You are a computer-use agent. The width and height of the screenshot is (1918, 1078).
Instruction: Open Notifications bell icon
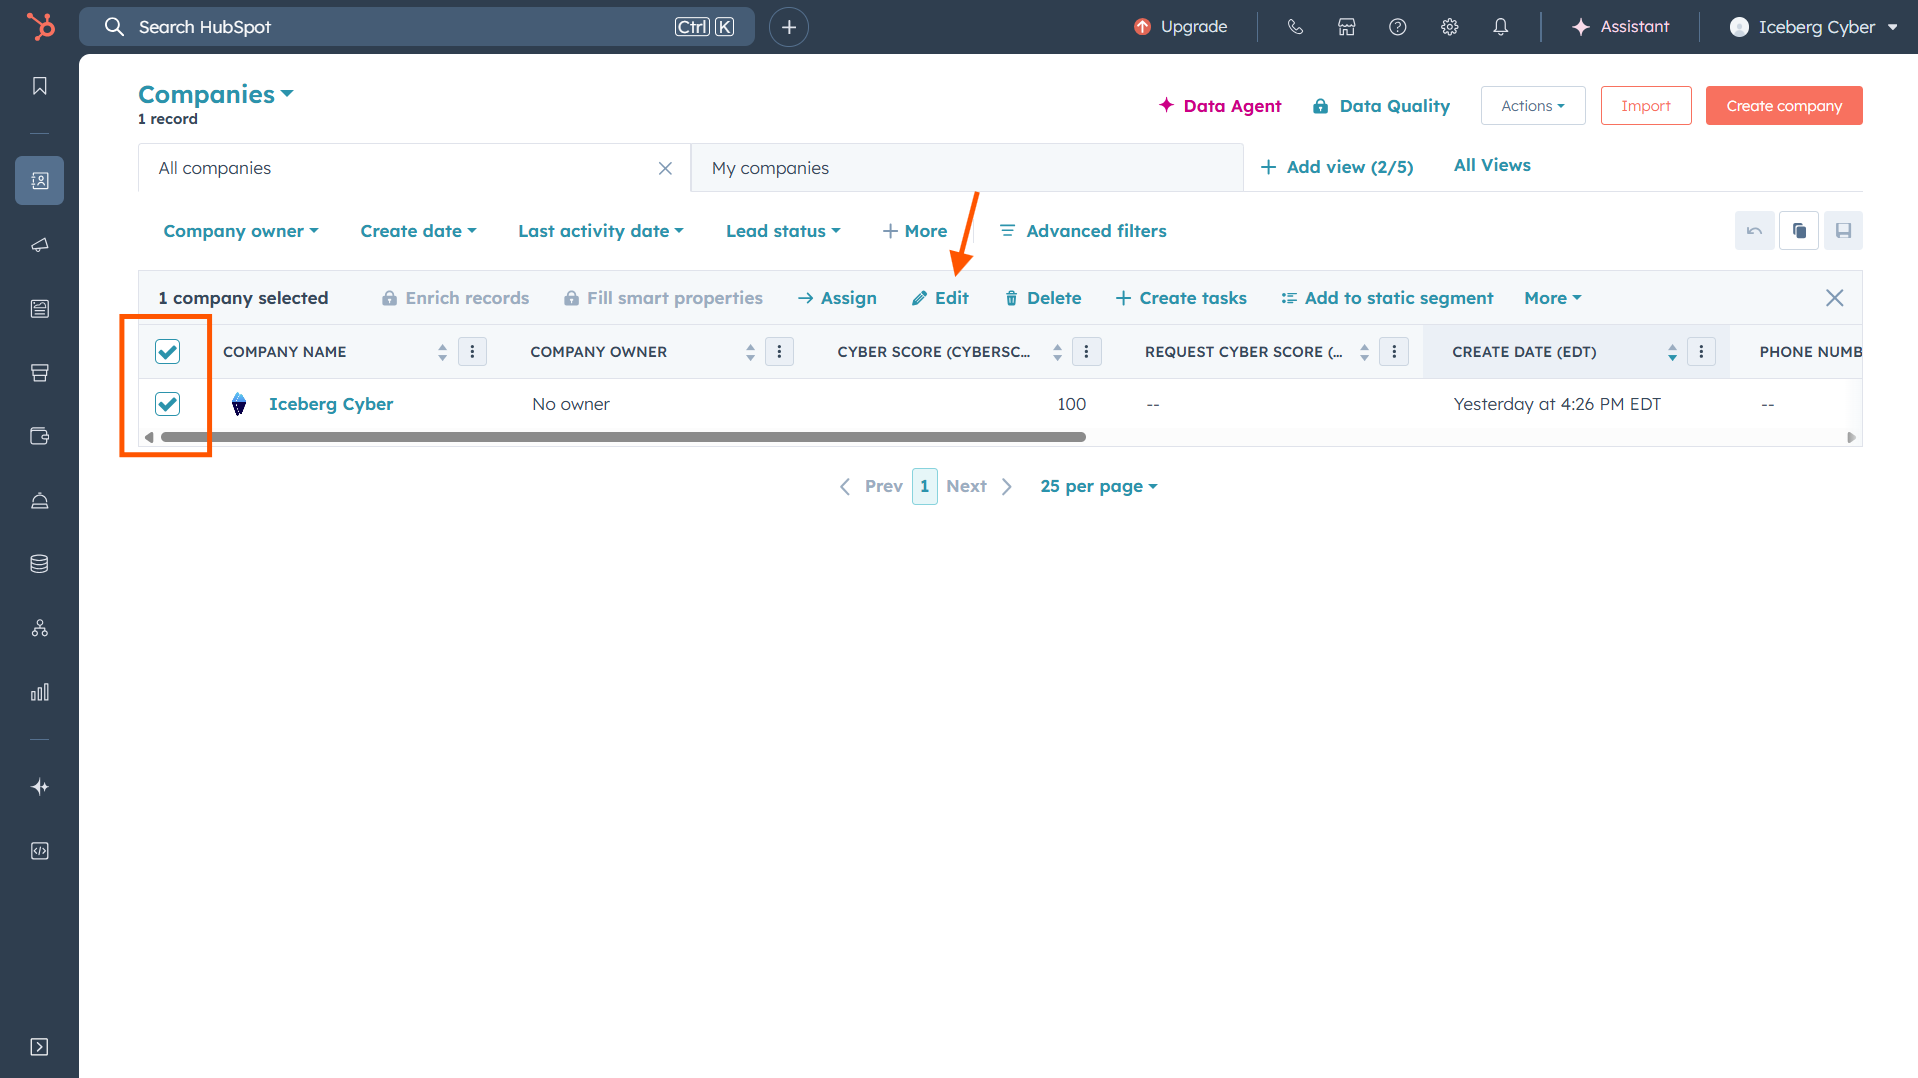[1501, 27]
